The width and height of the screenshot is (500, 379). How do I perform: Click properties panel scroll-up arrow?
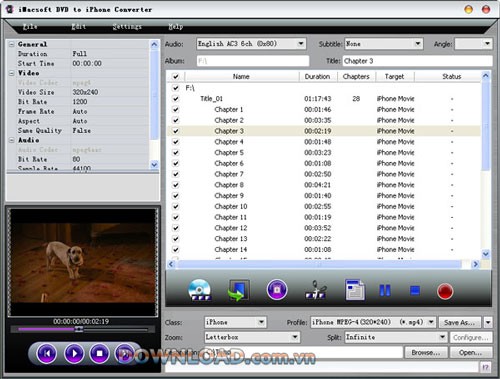pos(154,44)
